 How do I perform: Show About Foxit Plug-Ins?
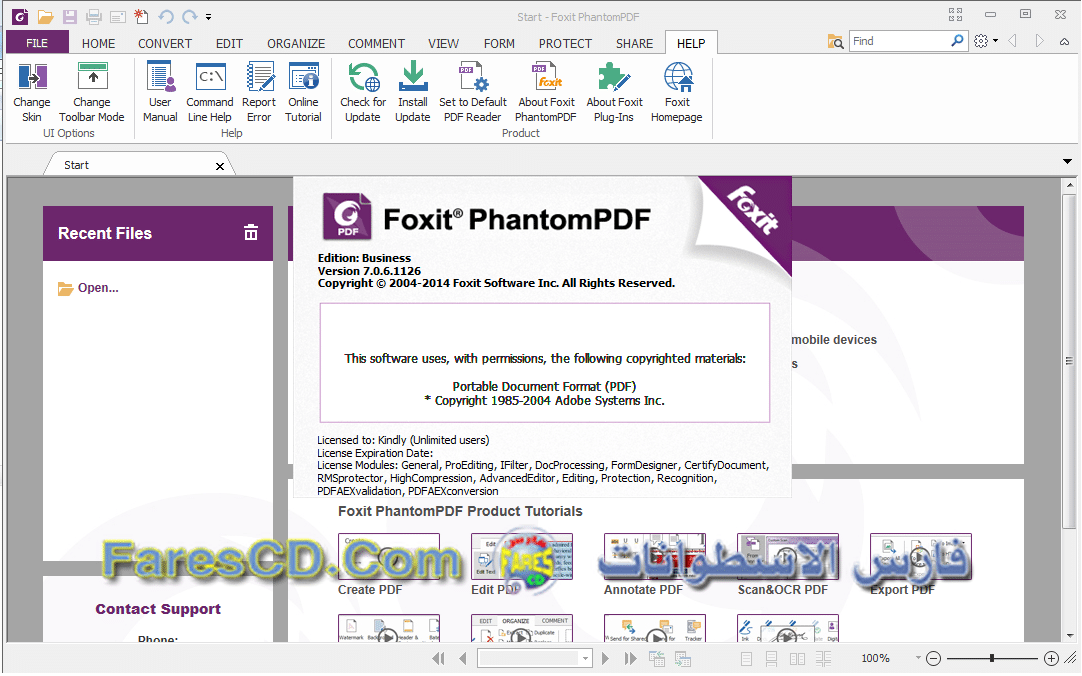[614, 92]
